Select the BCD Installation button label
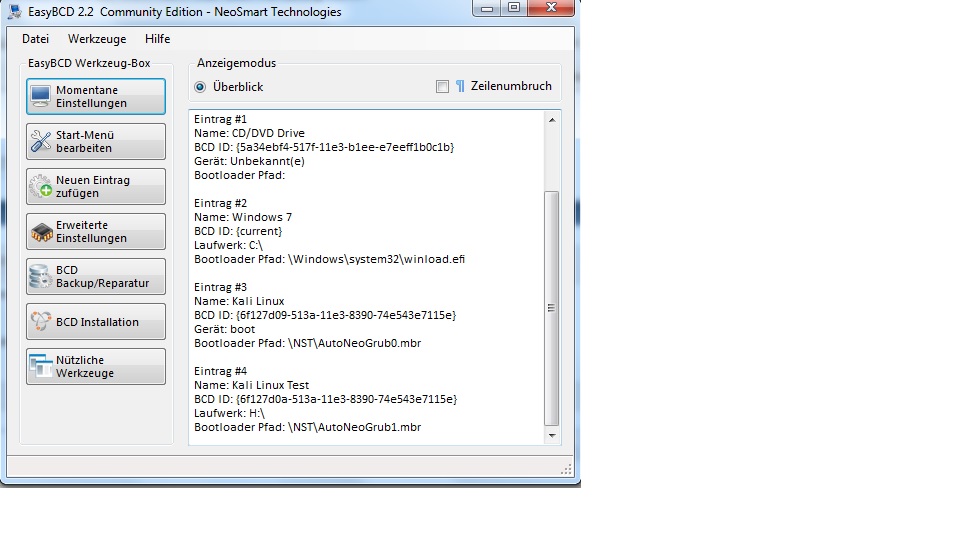Image resolution: width=960 pixels, height=540 pixels. (97, 322)
